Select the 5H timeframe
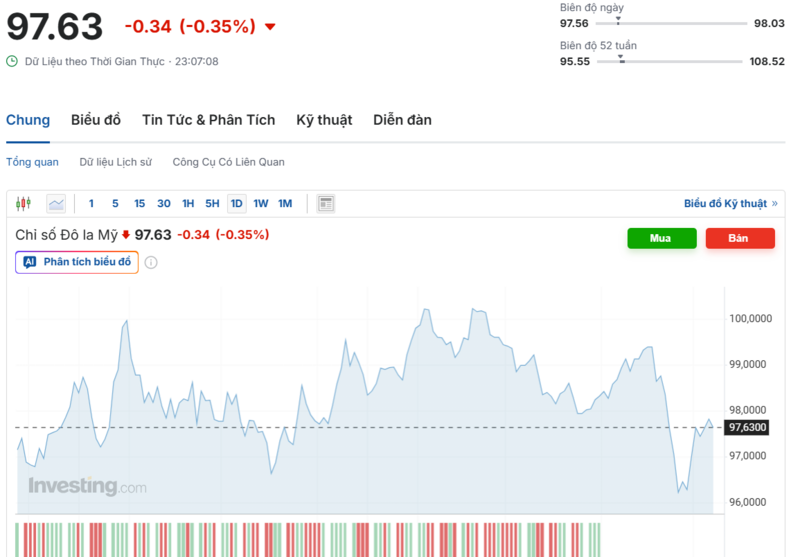Viewport: 800px width, 557px height. pos(212,204)
